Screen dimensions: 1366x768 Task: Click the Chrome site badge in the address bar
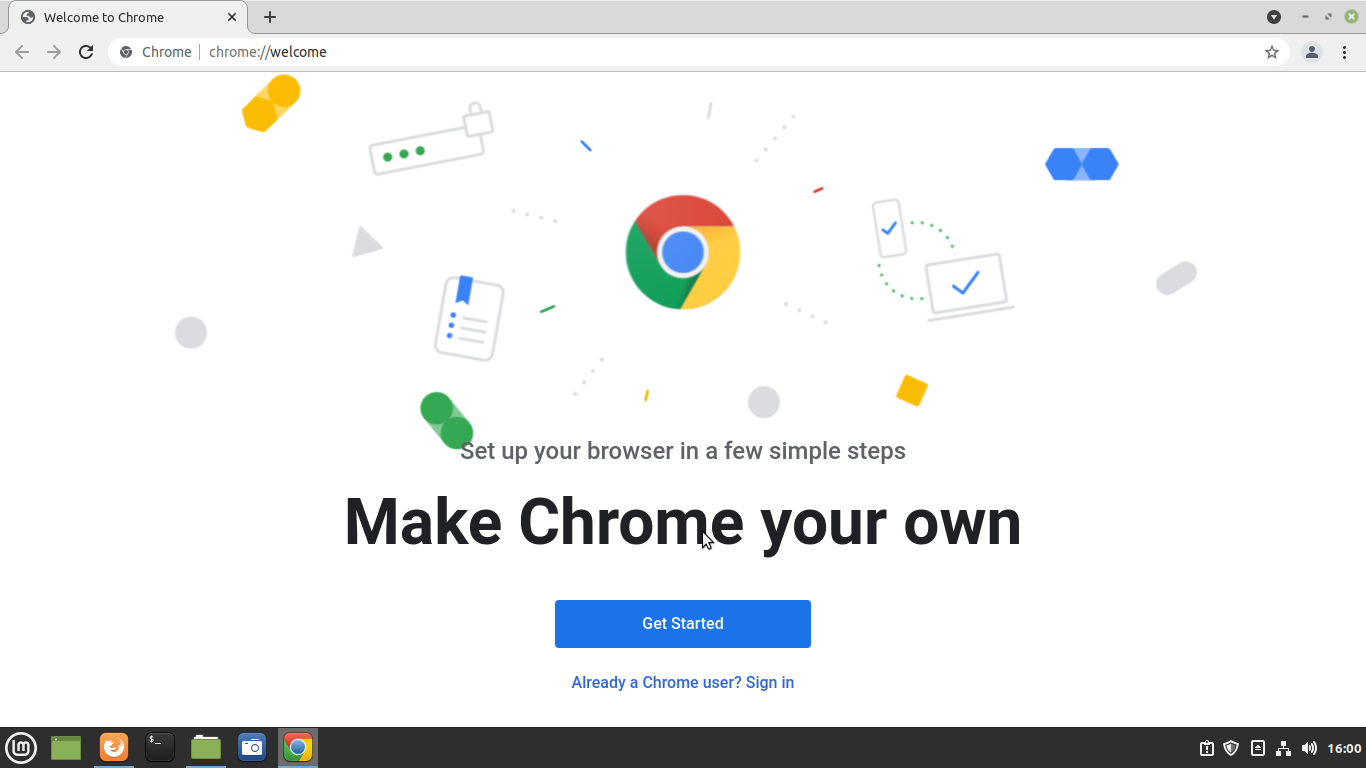coord(126,51)
